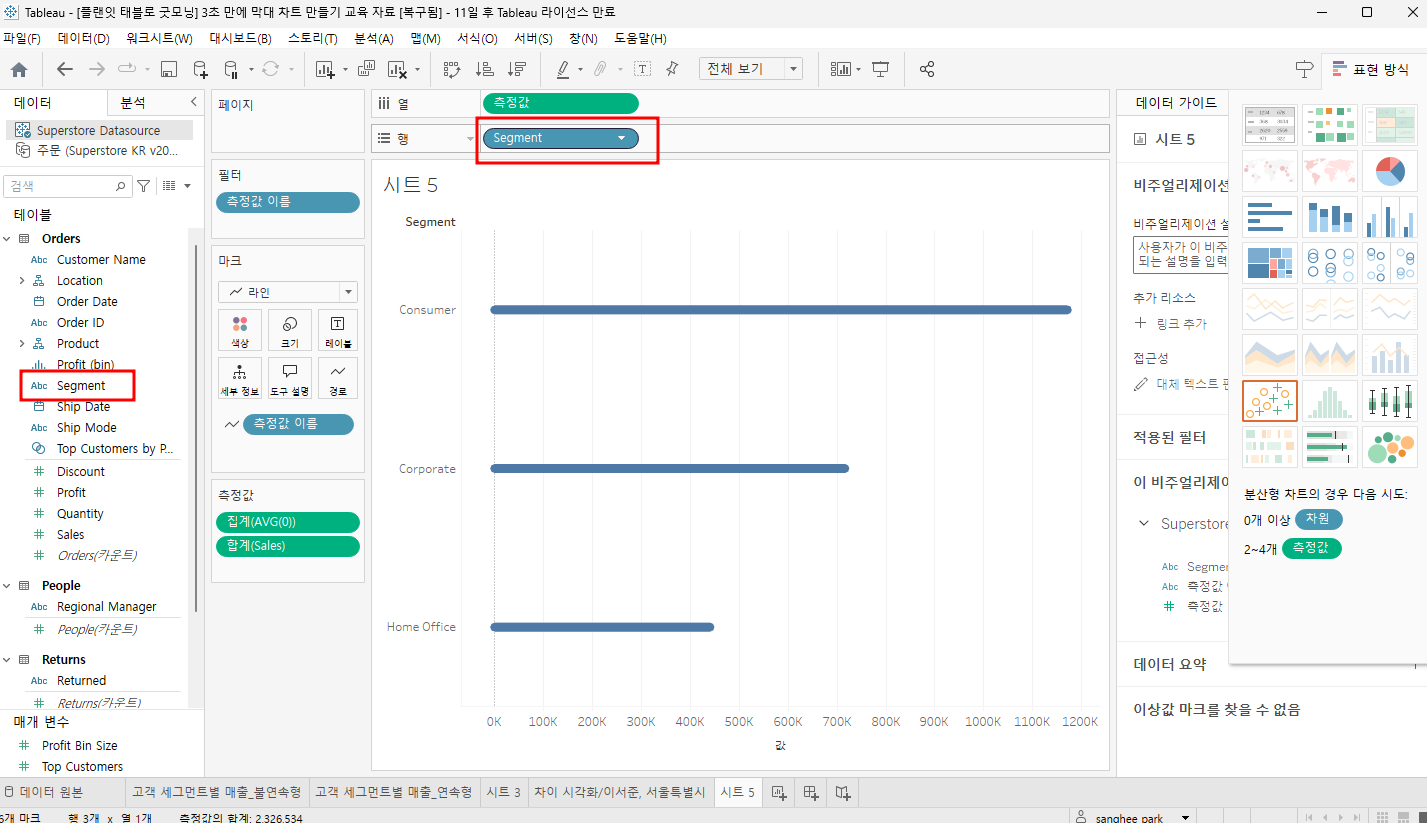Open the 서식(O) menu
Image resolution: width=1427 pixels, height=823 pixels.
coord(477,38)
